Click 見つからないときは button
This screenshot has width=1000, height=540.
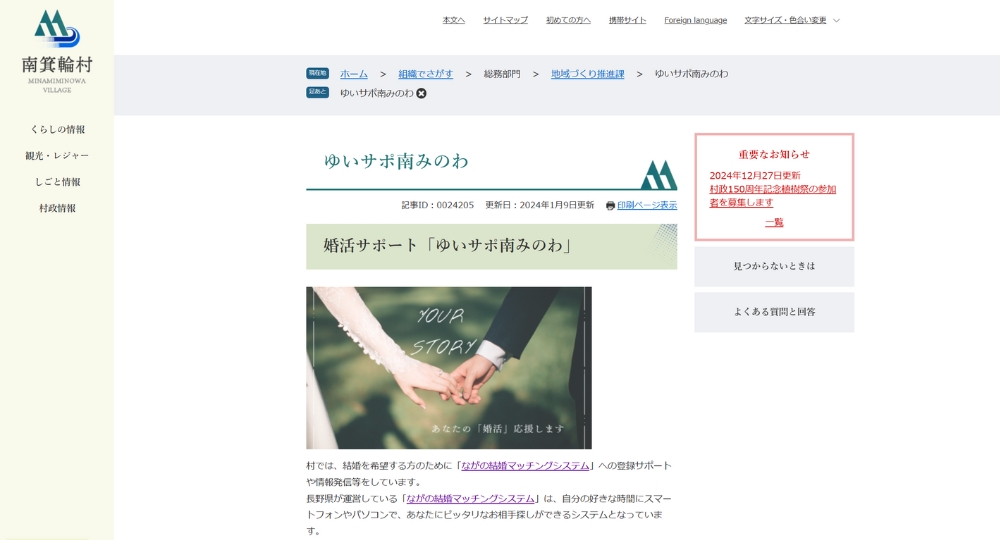pos(774,266)
